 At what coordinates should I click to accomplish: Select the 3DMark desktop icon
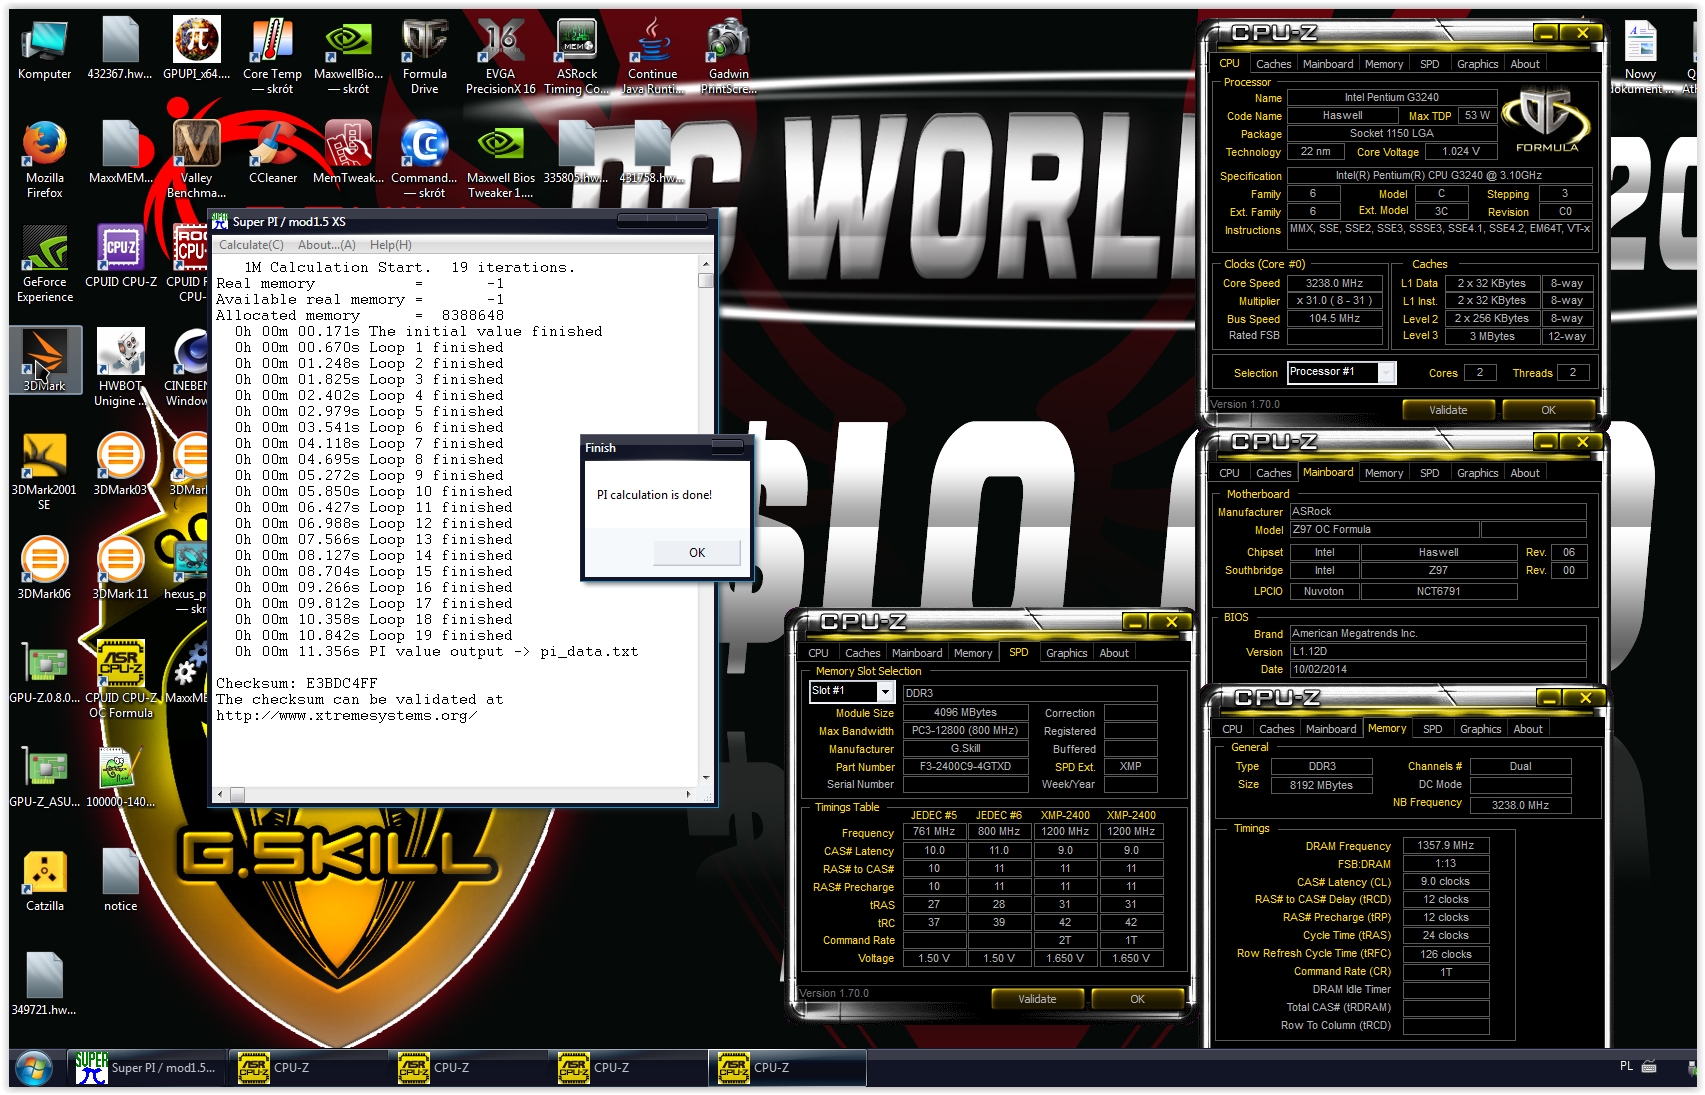44,360
